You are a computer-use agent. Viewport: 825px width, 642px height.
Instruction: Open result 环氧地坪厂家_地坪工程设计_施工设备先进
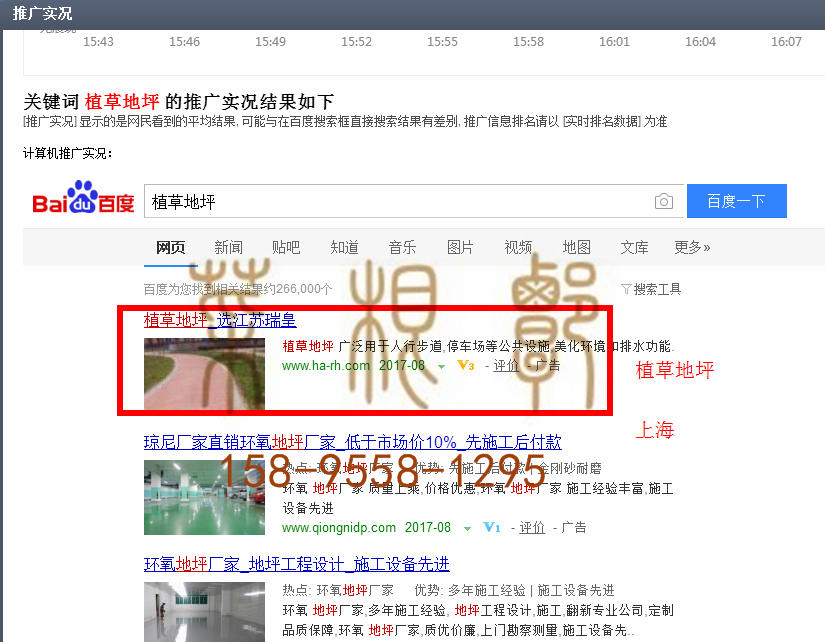point(297,564)
